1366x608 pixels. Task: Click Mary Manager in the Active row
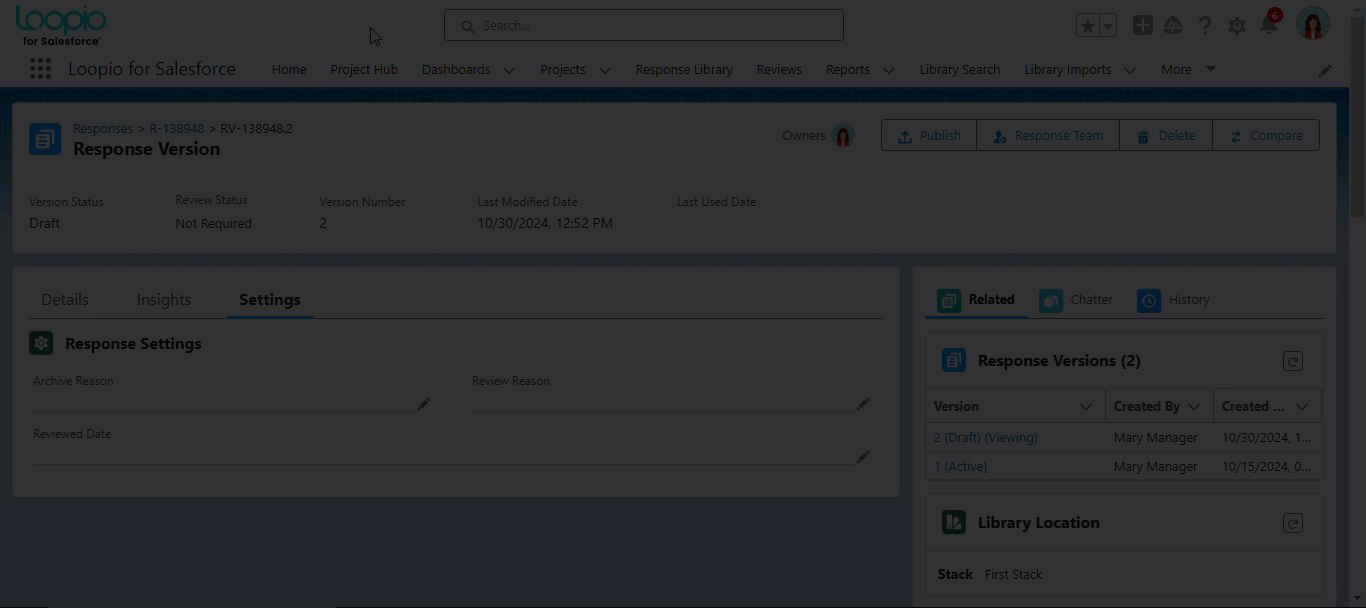click(1156, 467)
